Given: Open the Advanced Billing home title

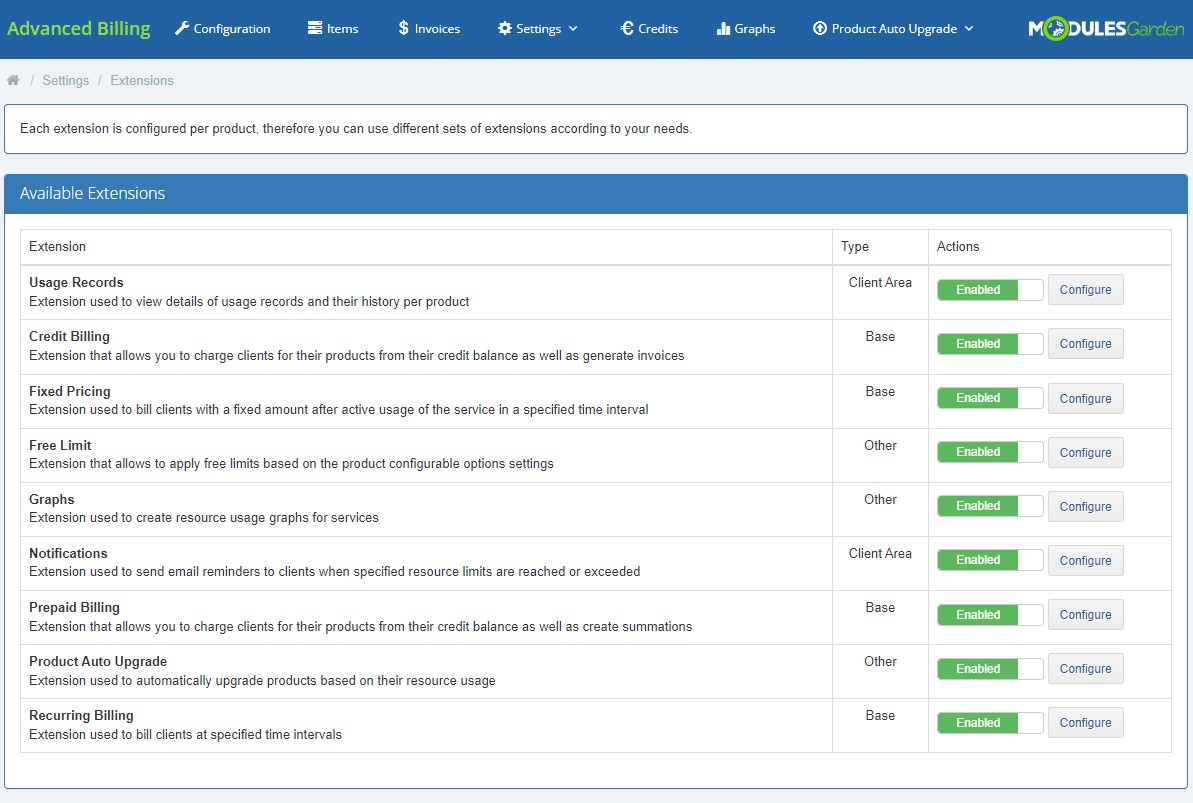Looking at the screenshot, I should click(79, 29).
